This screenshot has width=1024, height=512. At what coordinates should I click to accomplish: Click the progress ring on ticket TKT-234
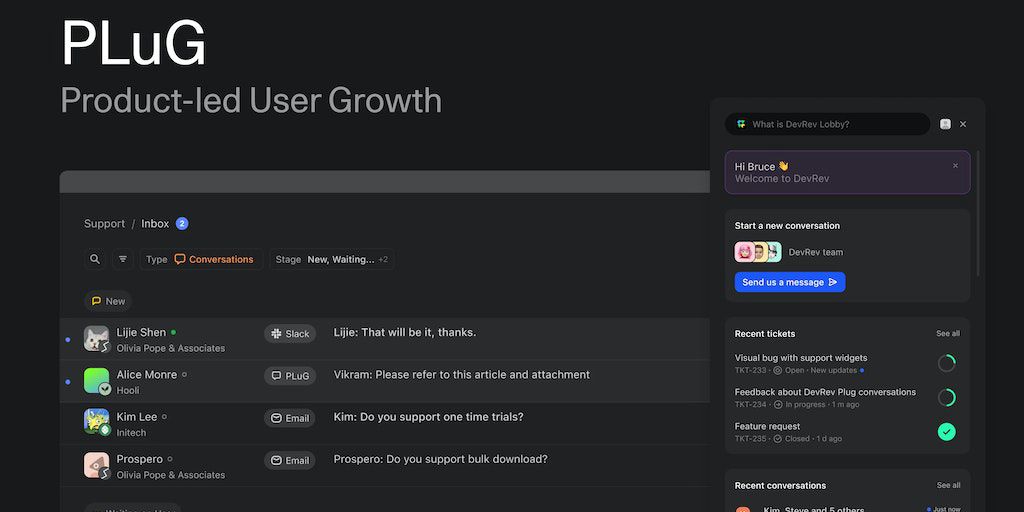(946, 398)
